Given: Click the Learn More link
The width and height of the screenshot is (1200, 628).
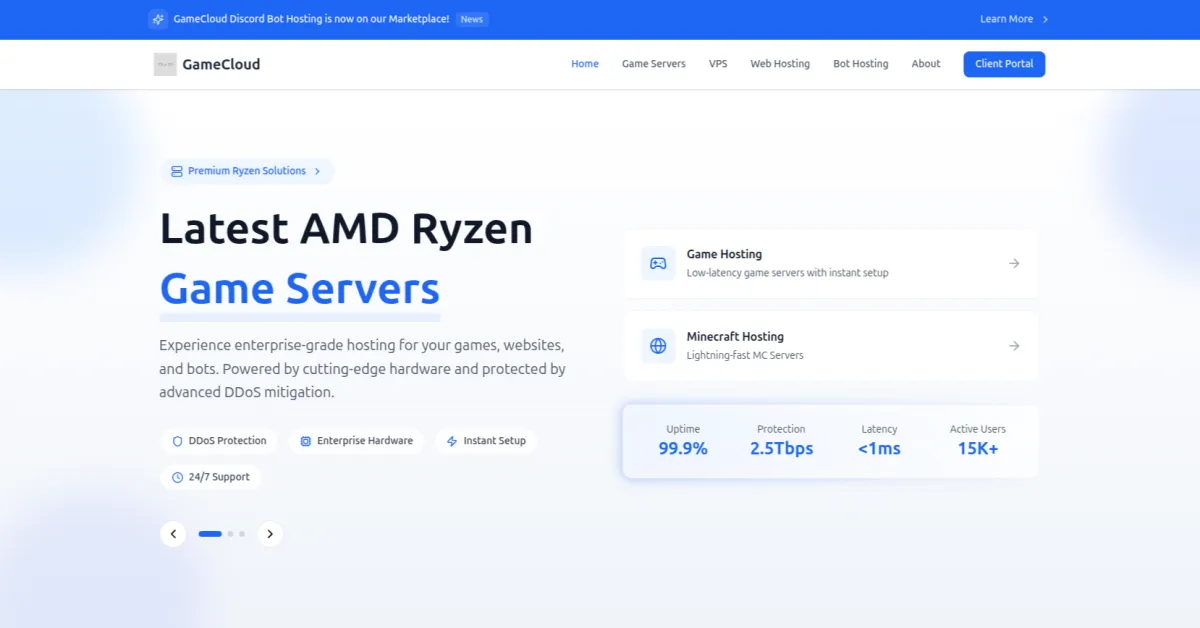Looking at the screenshot, I should pyautogui.click(x=1006, y=18).
